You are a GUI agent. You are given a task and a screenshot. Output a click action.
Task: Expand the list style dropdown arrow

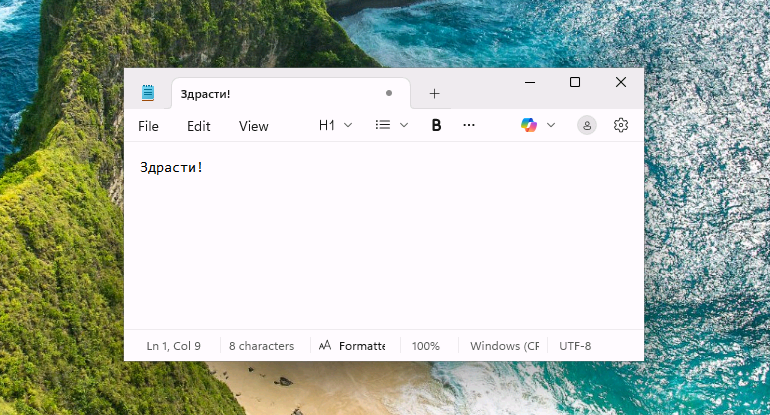click(x=404, y=125)
